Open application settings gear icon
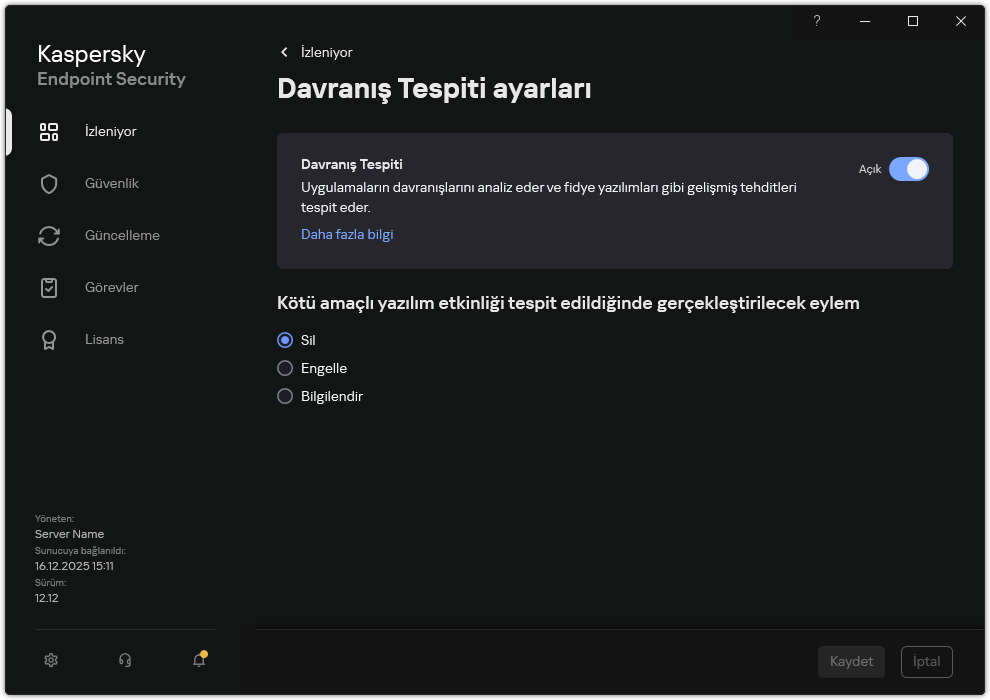The image size is (990, 700). (50, 660)
